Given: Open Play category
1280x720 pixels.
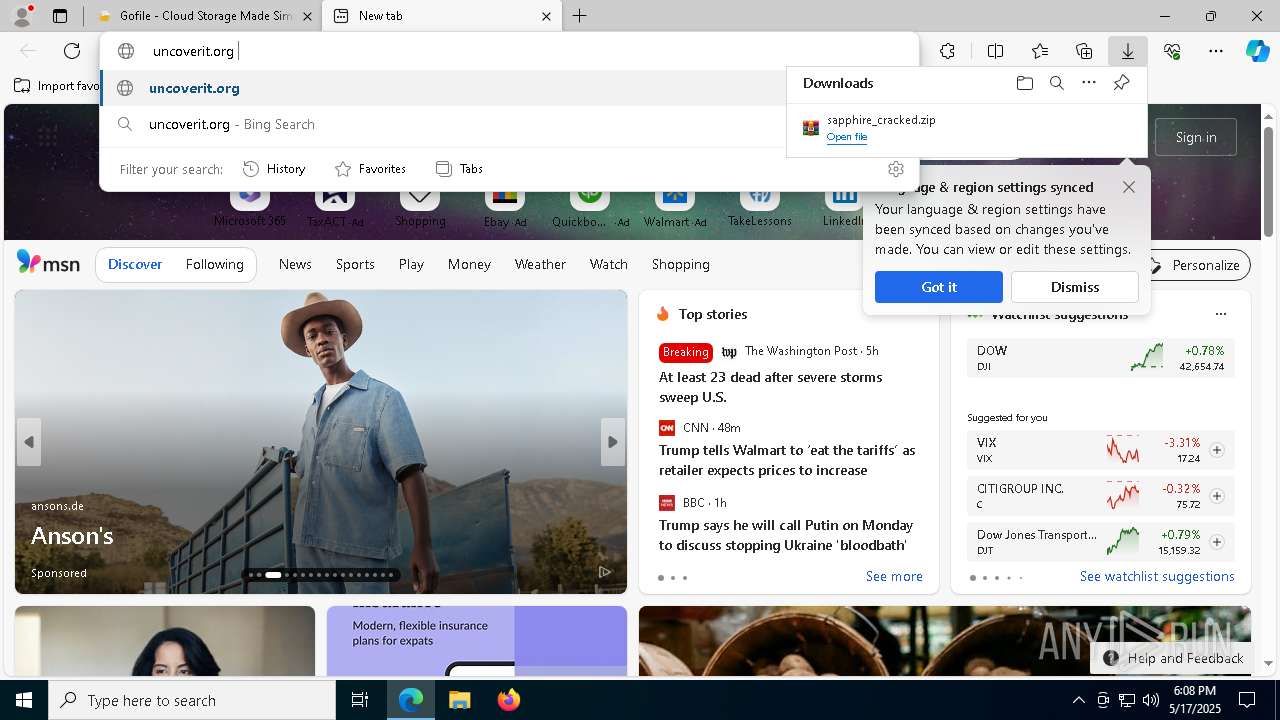Looking at the screenshot, I should [411, 264].
